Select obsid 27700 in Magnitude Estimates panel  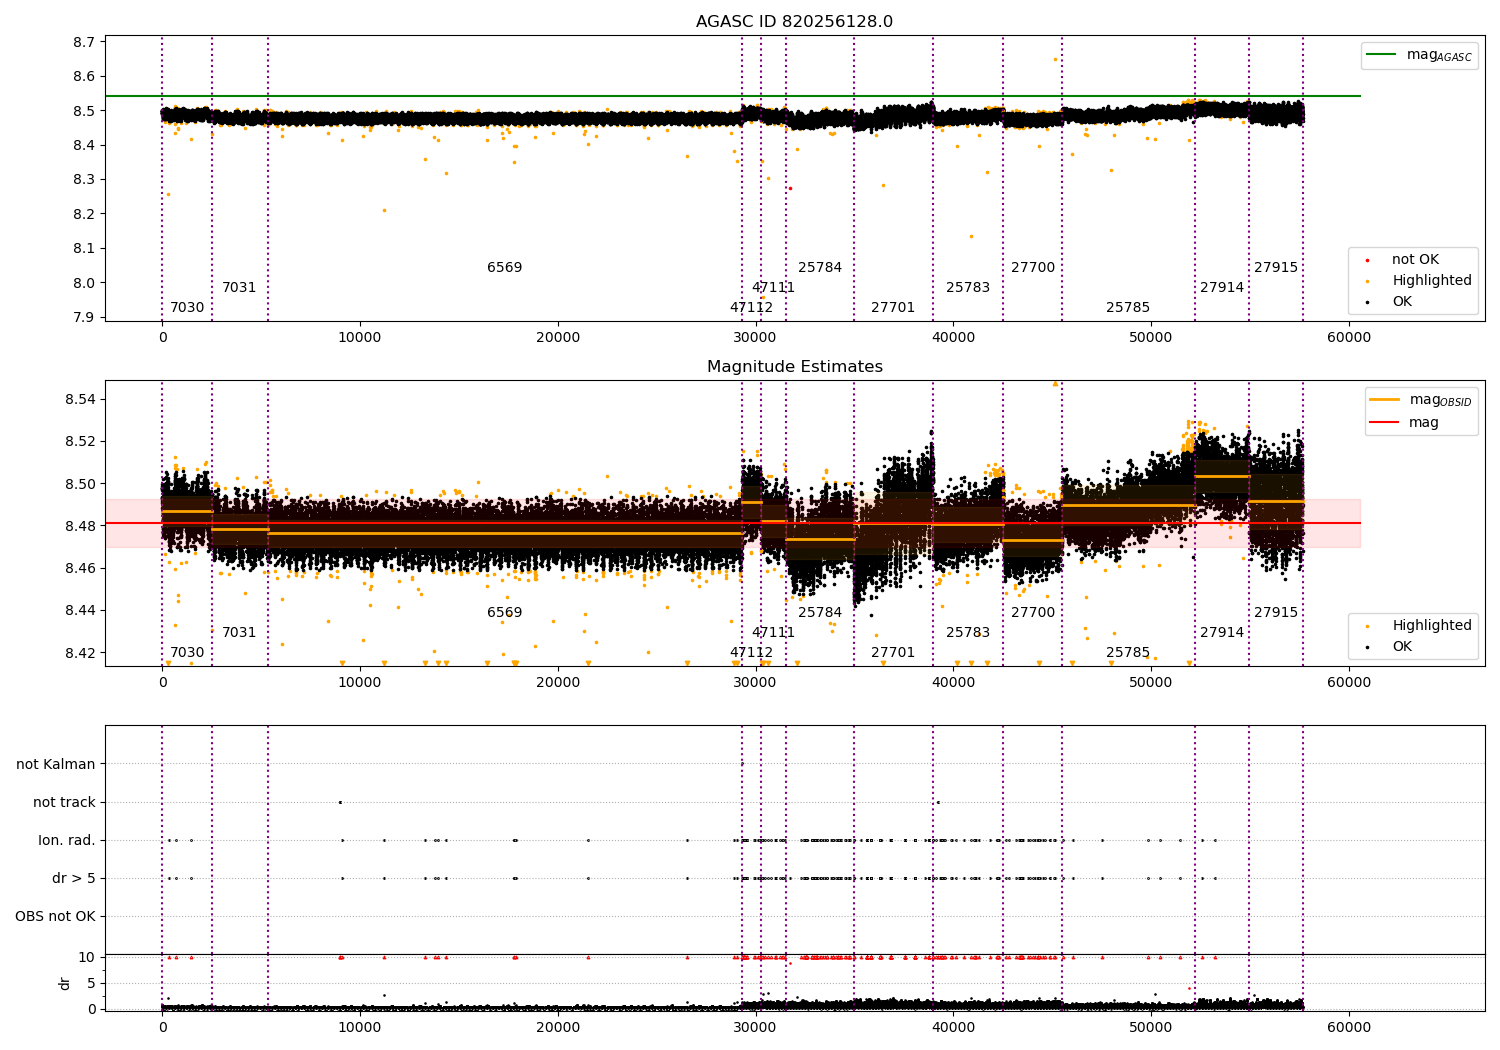pos(1033,613)
